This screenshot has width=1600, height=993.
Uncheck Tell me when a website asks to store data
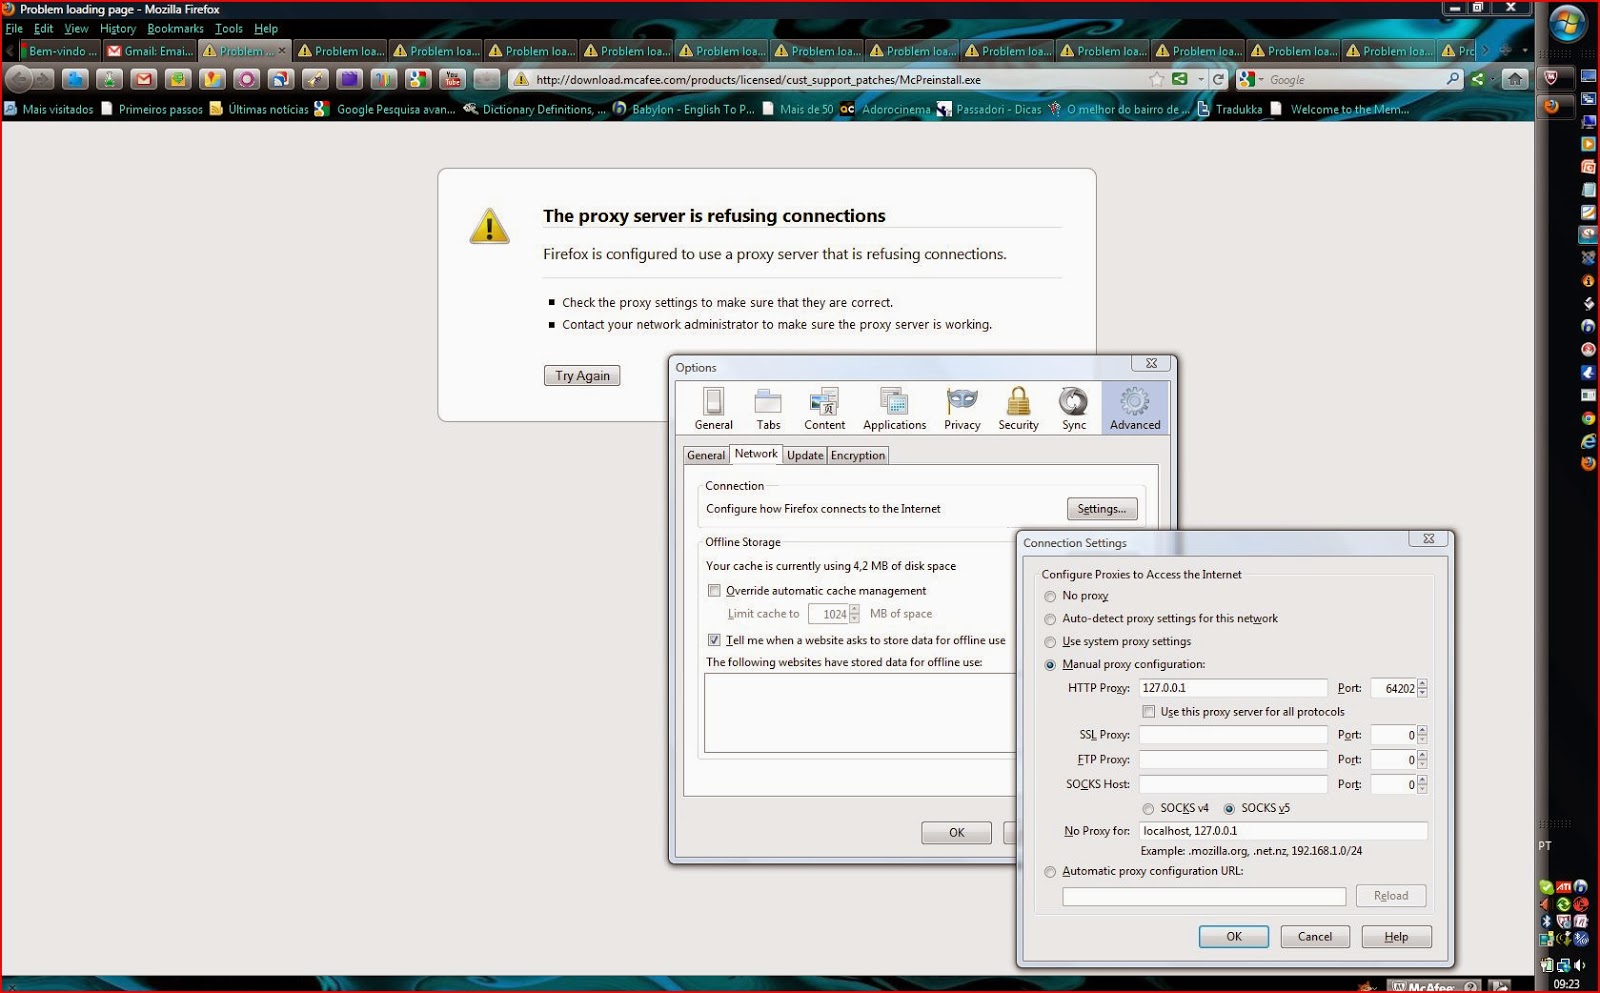(x=714, y=640)
